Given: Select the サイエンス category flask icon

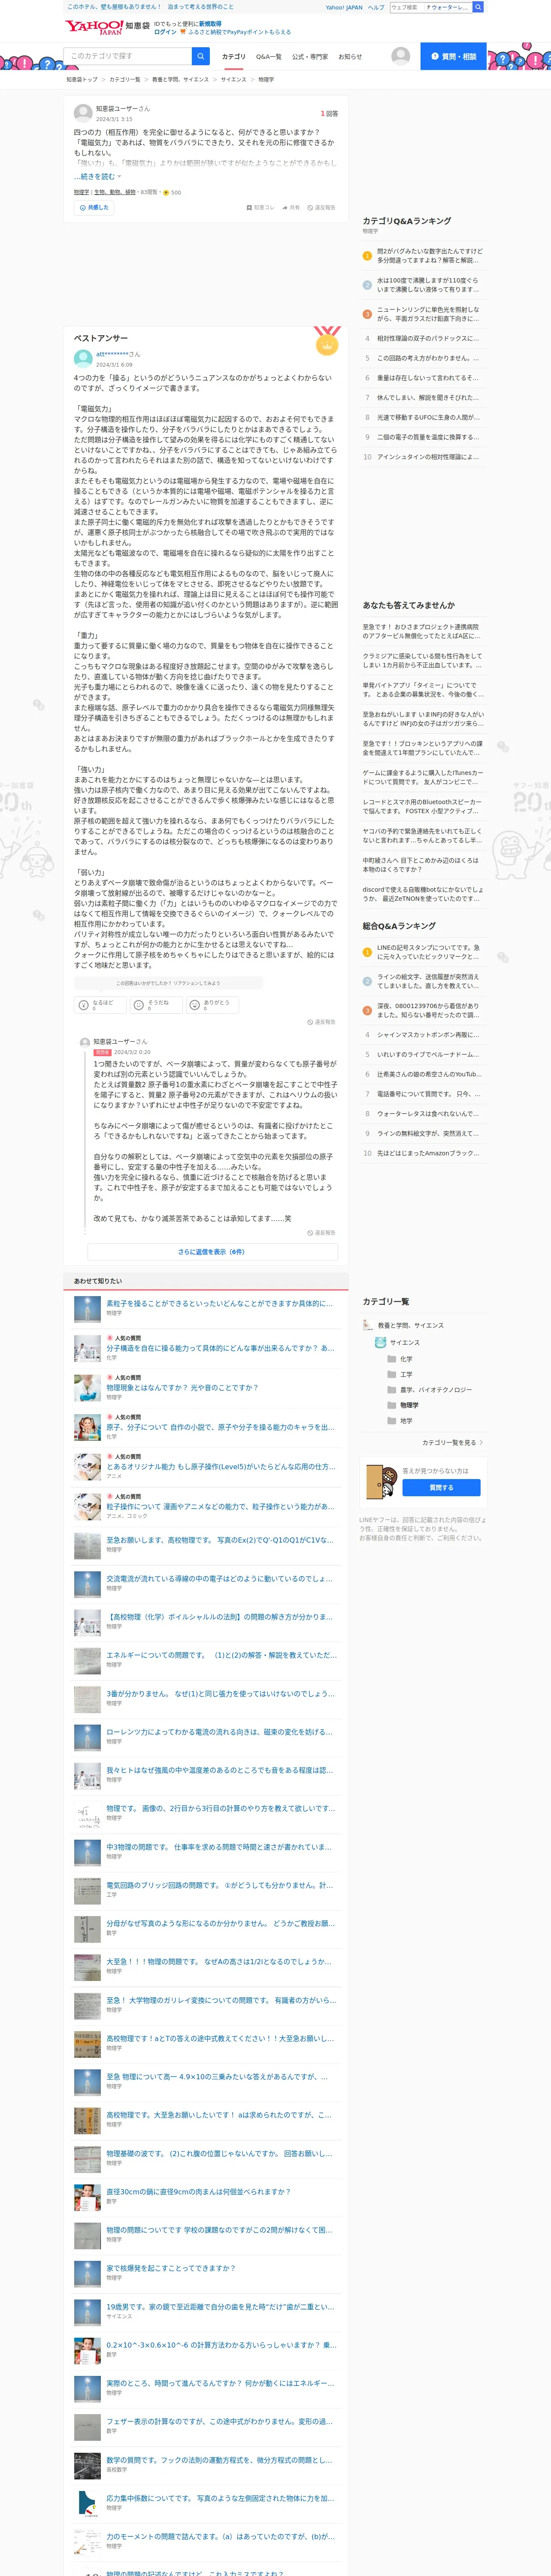Looking at the screenshot, I should pos(380,1343).
